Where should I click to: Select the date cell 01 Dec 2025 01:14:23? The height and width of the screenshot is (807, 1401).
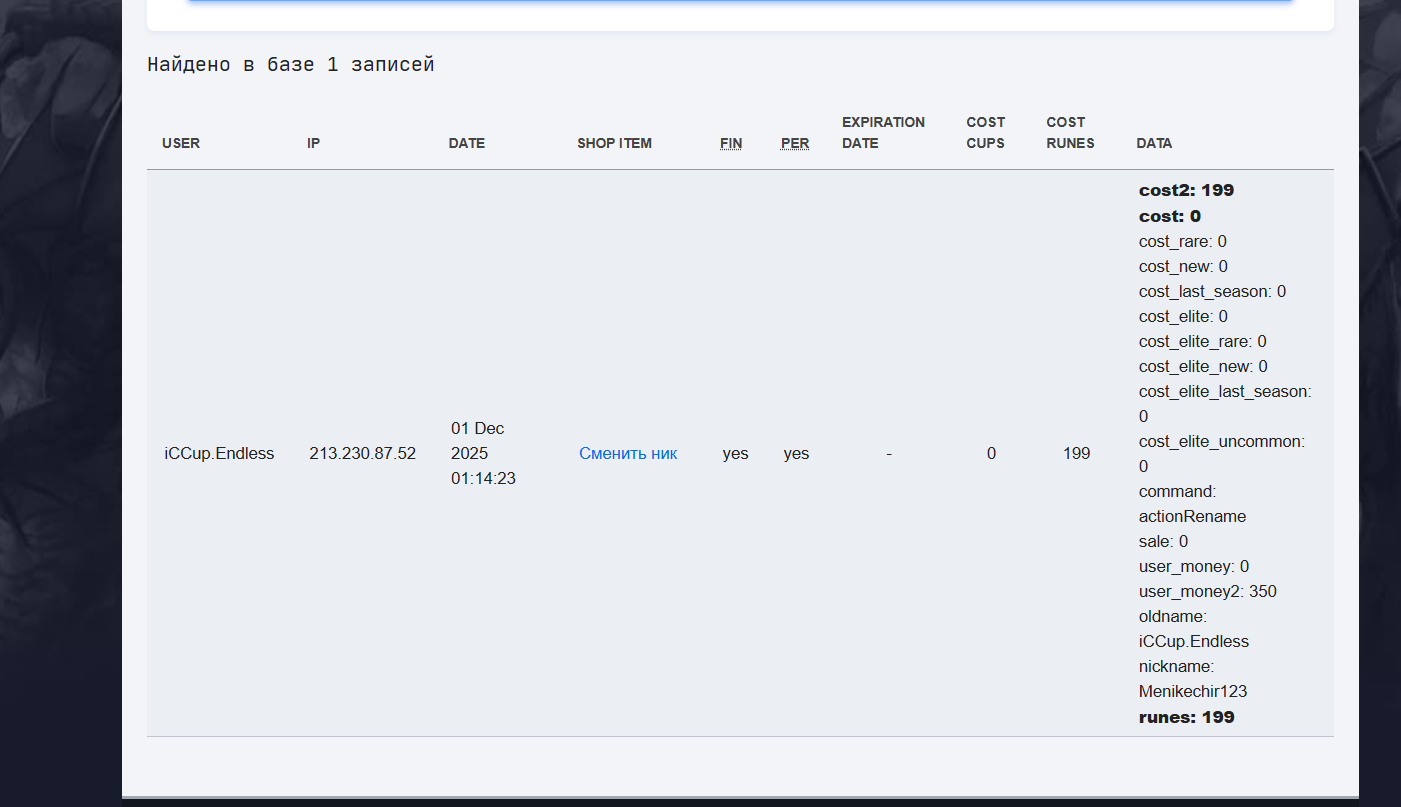coord(483,453)
